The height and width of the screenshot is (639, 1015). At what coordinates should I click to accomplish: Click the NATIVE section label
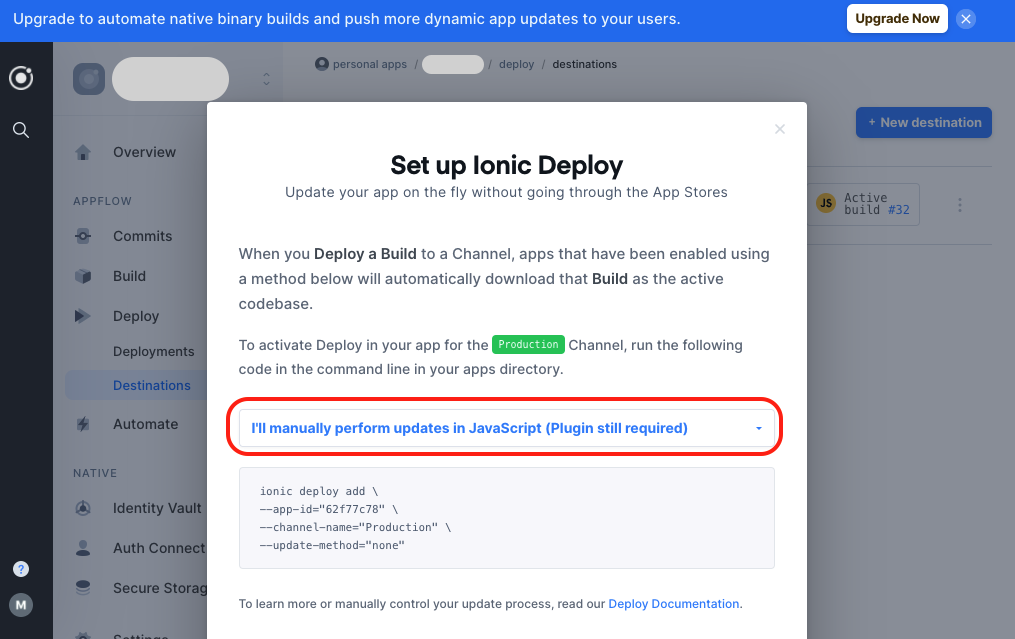[95, 473]
